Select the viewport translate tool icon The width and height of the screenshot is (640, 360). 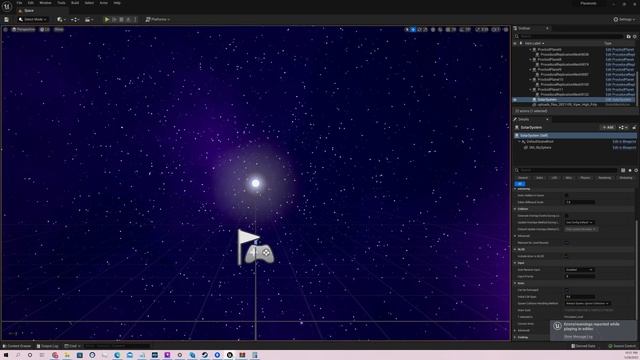413,29
